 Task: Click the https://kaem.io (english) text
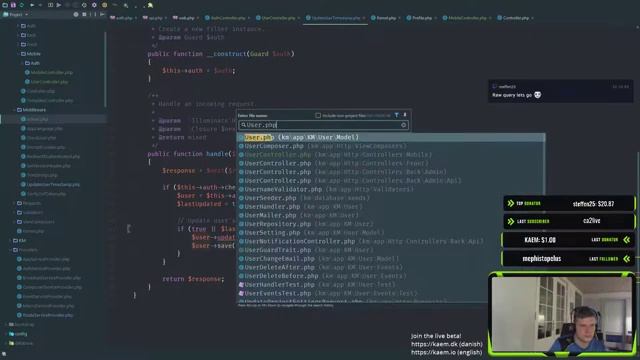point(447,352)
